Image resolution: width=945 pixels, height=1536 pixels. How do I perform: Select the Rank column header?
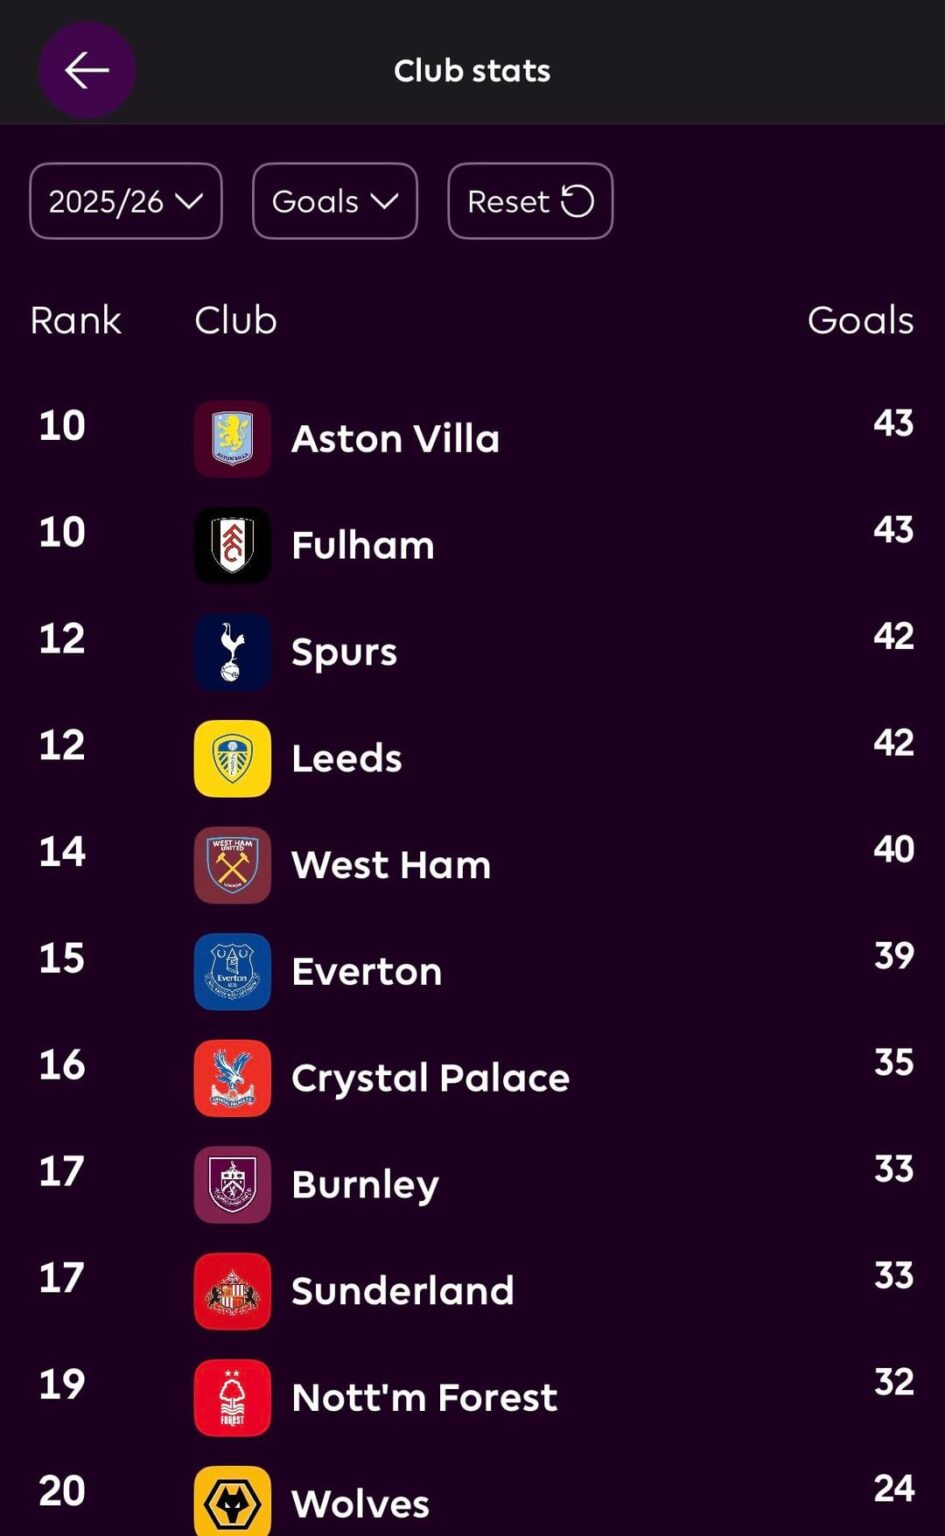(x=76, y=320)
